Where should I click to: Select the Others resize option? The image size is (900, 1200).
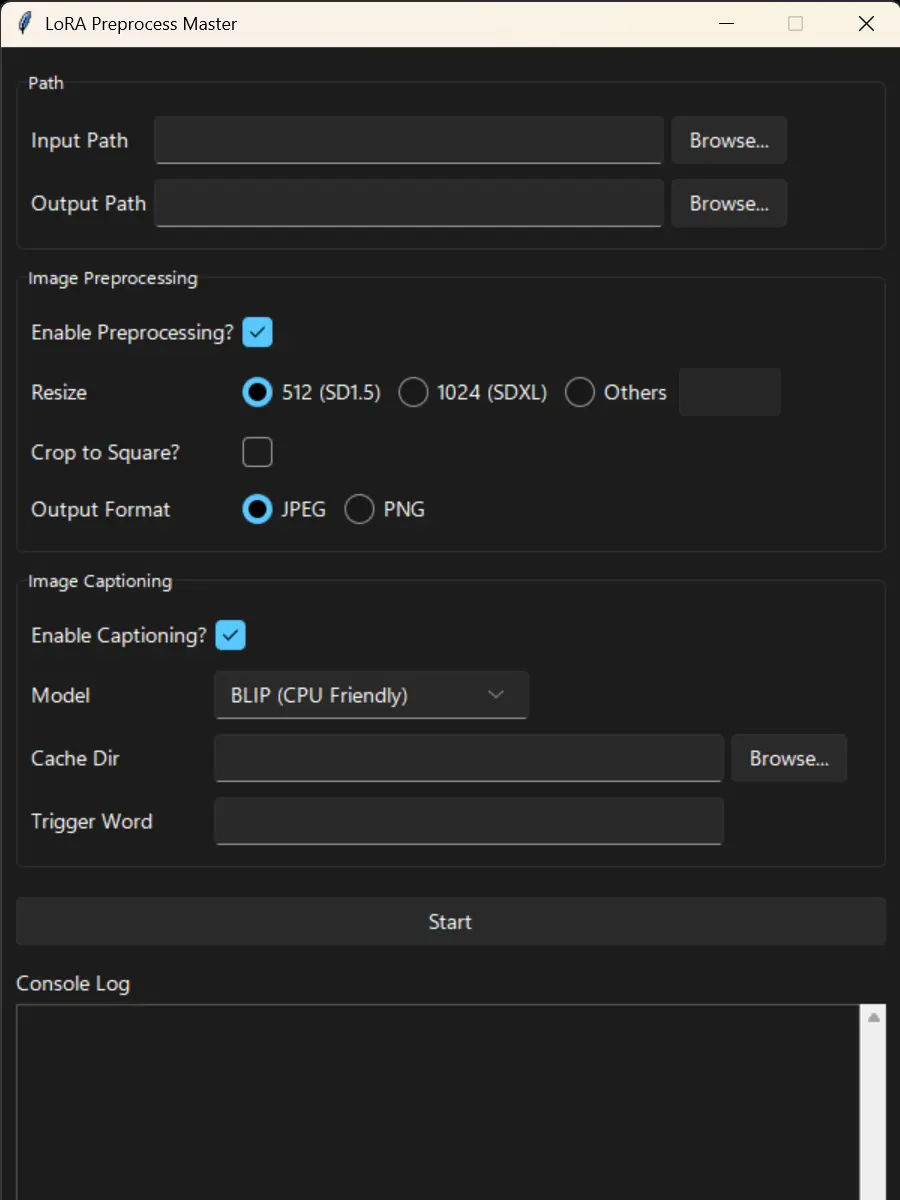point(580,392)
